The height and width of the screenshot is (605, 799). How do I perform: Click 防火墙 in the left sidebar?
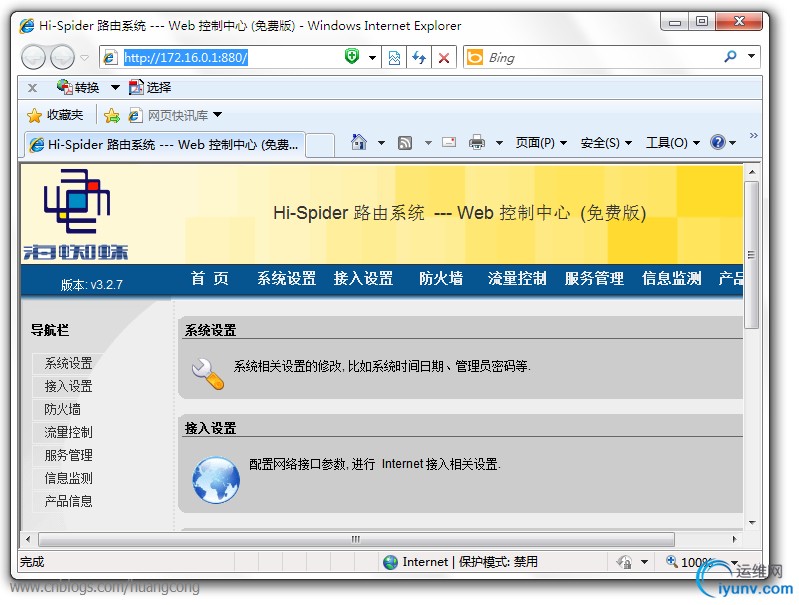click(x=62, y=409)
